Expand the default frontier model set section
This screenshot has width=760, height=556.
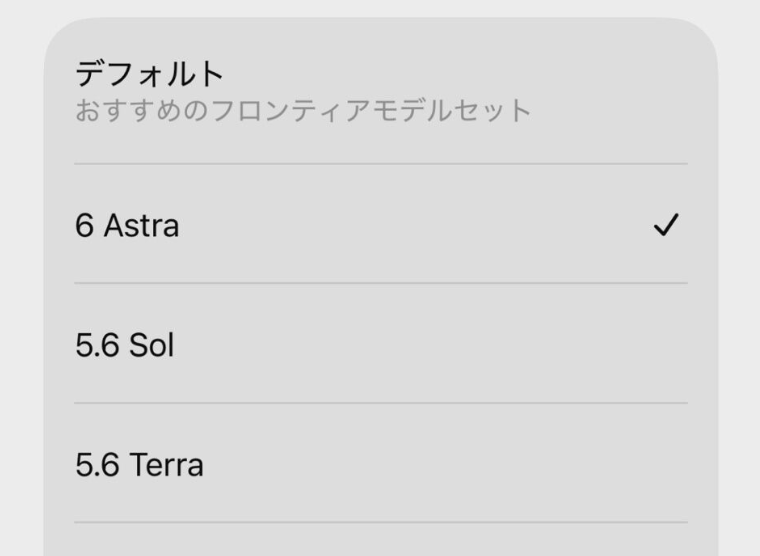click(381, 91)
